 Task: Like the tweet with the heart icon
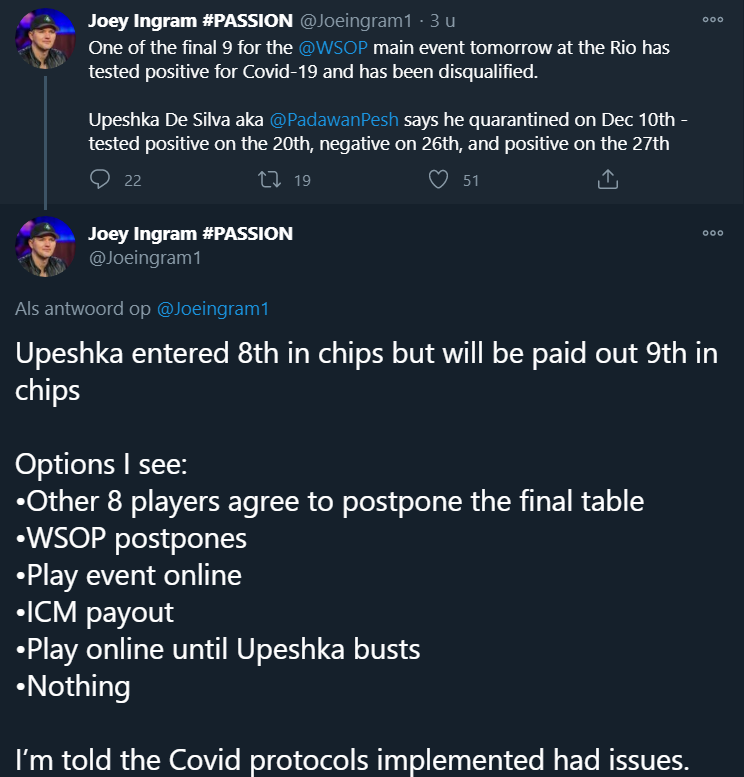pyautogui.click(x=438, y=180)
